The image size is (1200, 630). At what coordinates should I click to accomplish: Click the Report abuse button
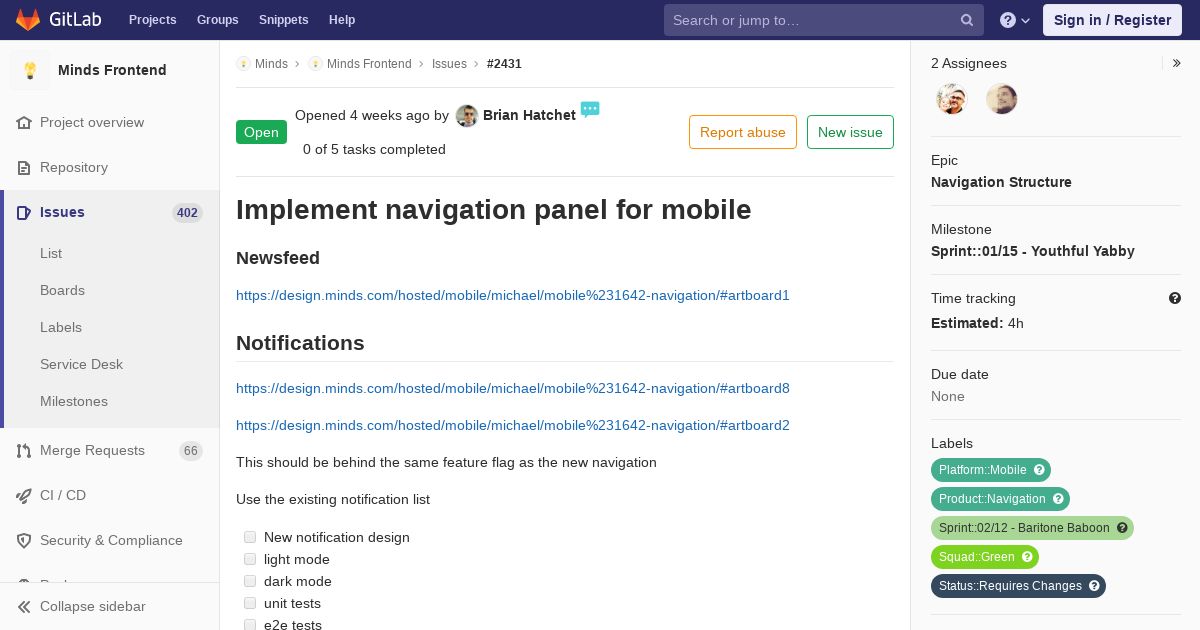743,132
